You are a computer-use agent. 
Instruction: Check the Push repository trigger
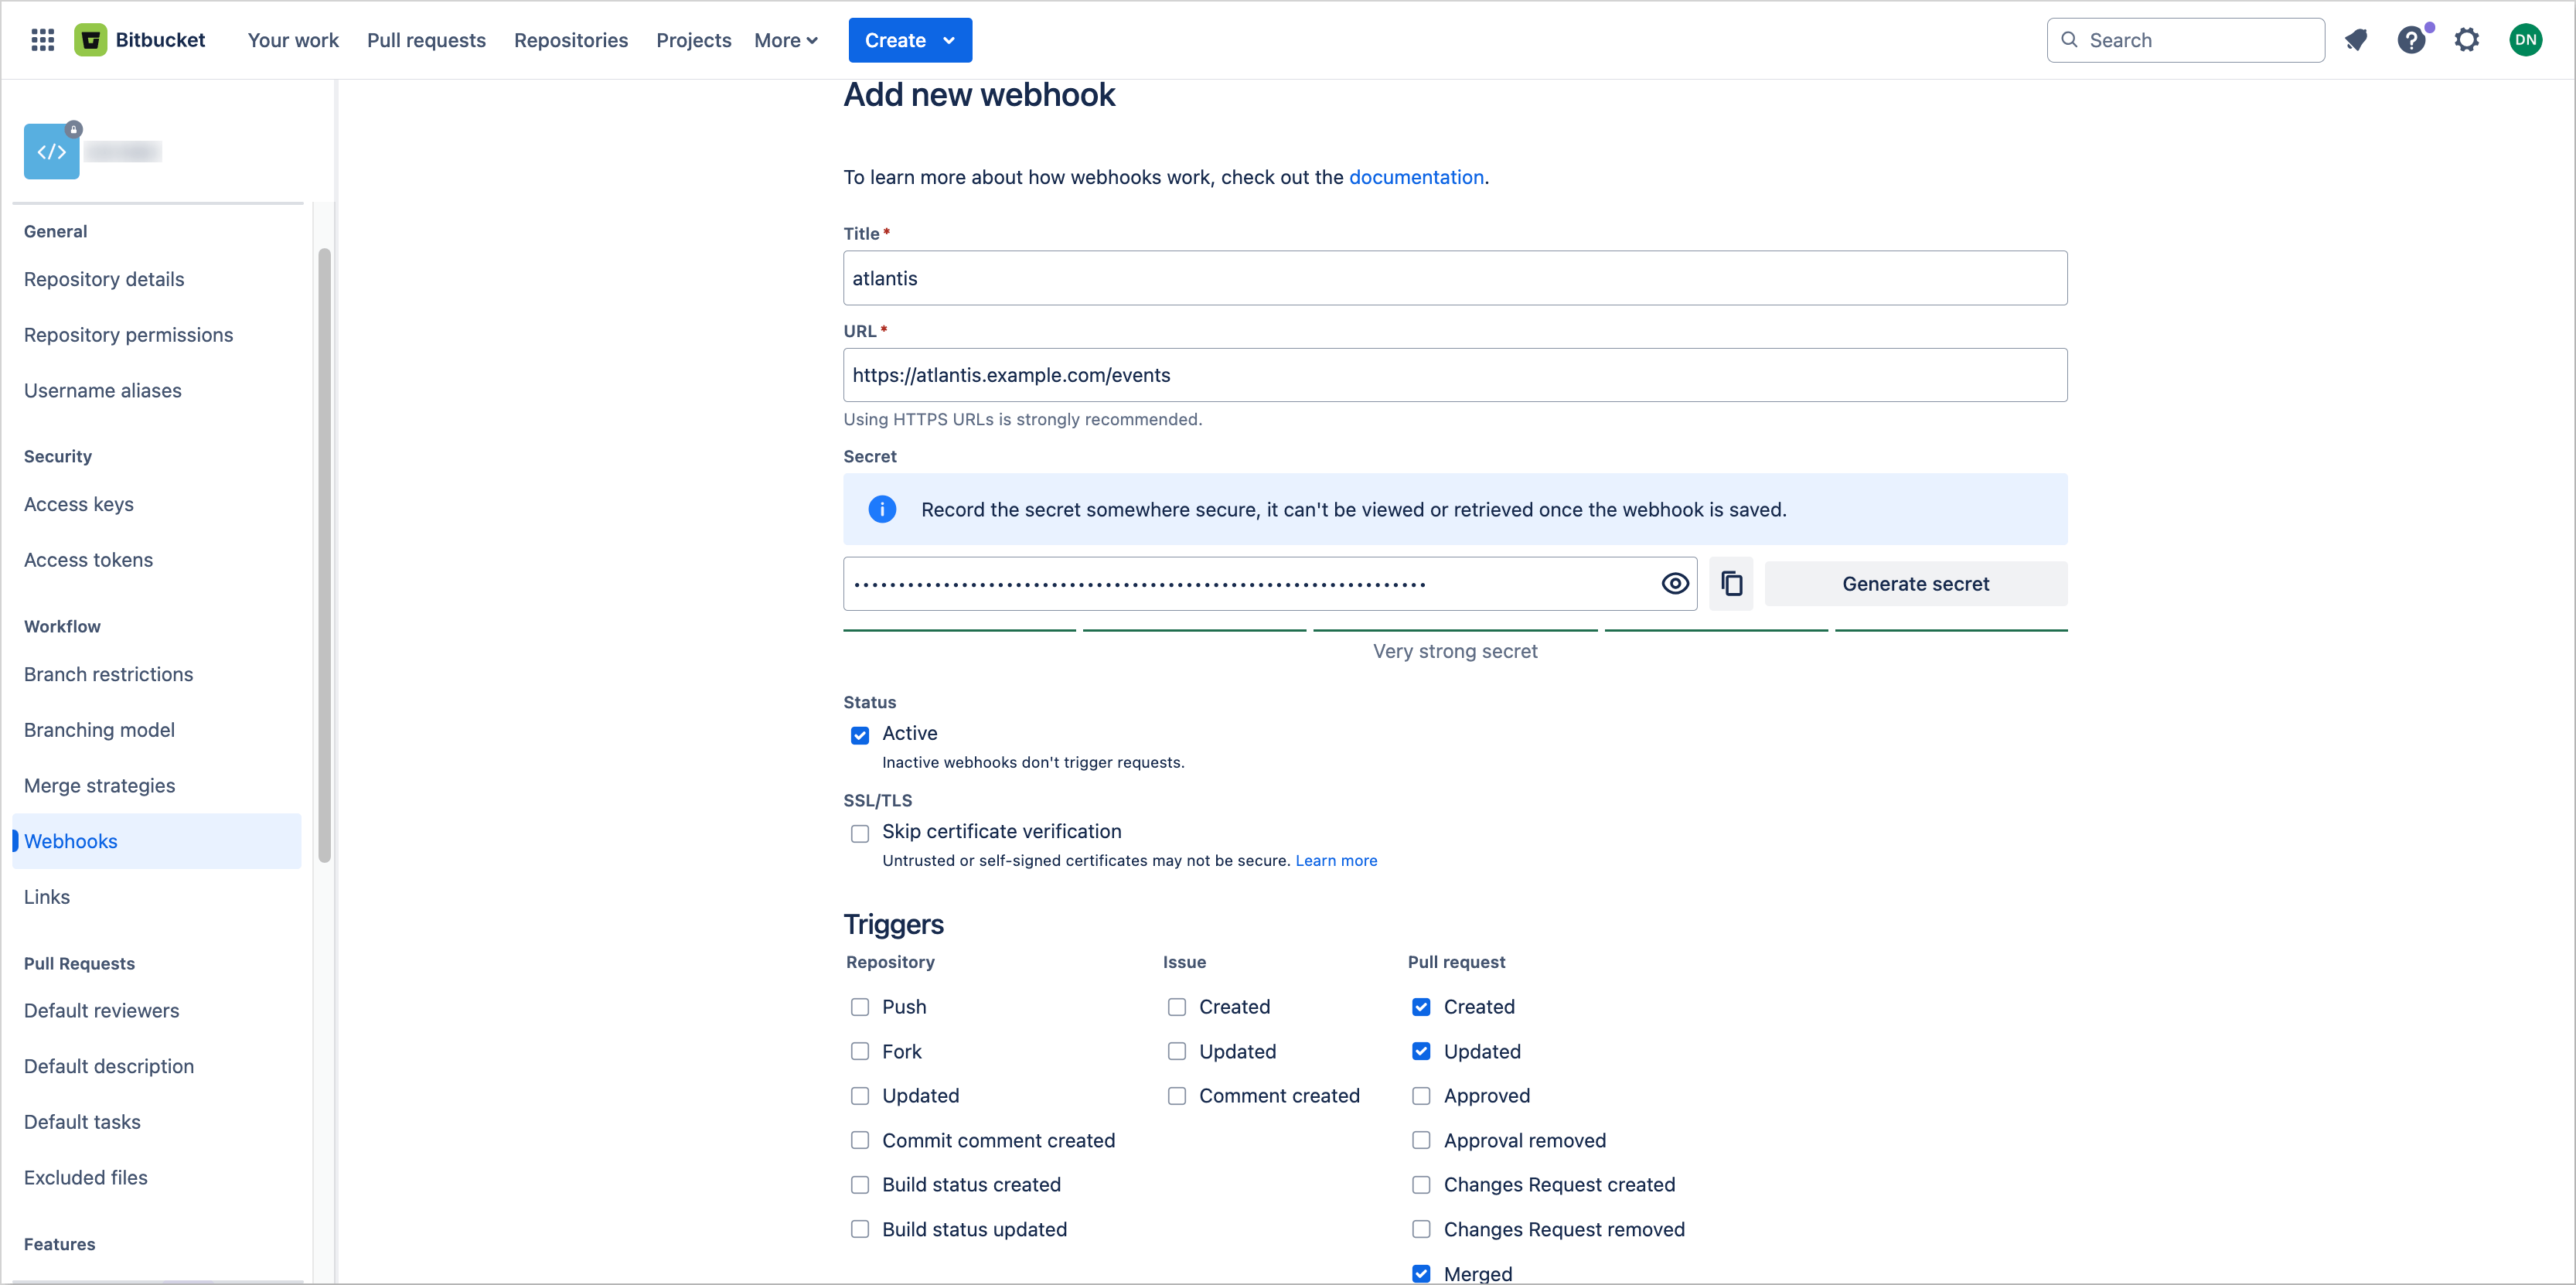tap(860, 1007)
